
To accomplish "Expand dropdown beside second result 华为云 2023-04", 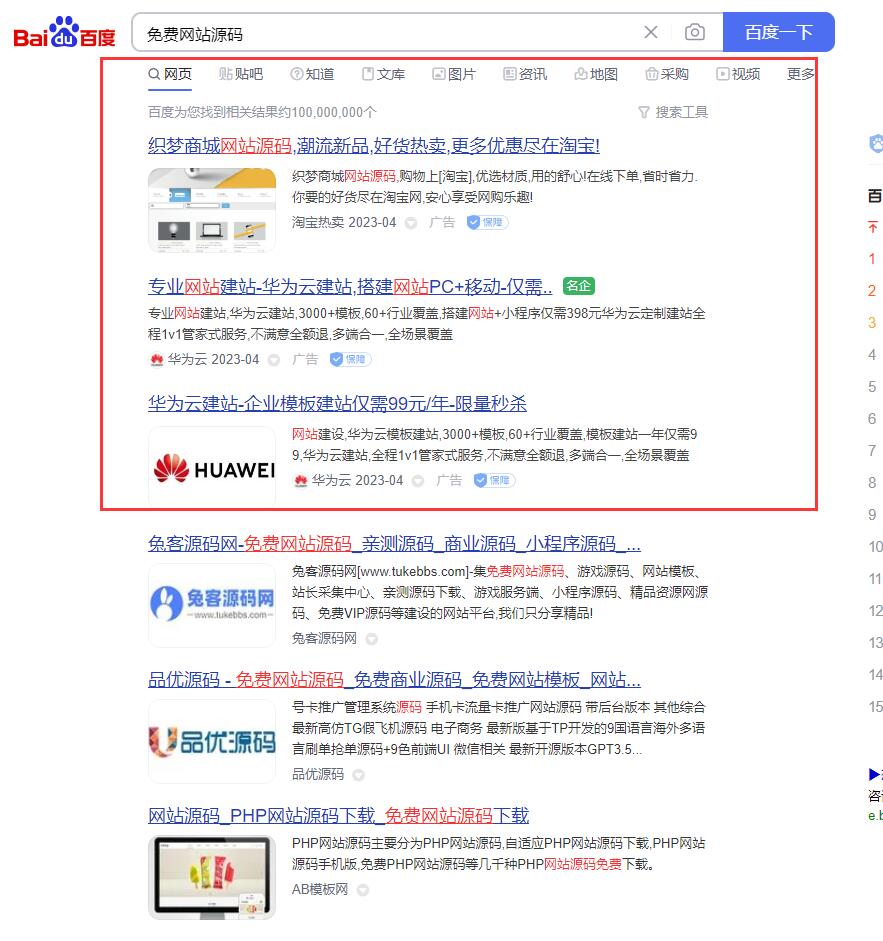I will (x=274, y=360).
